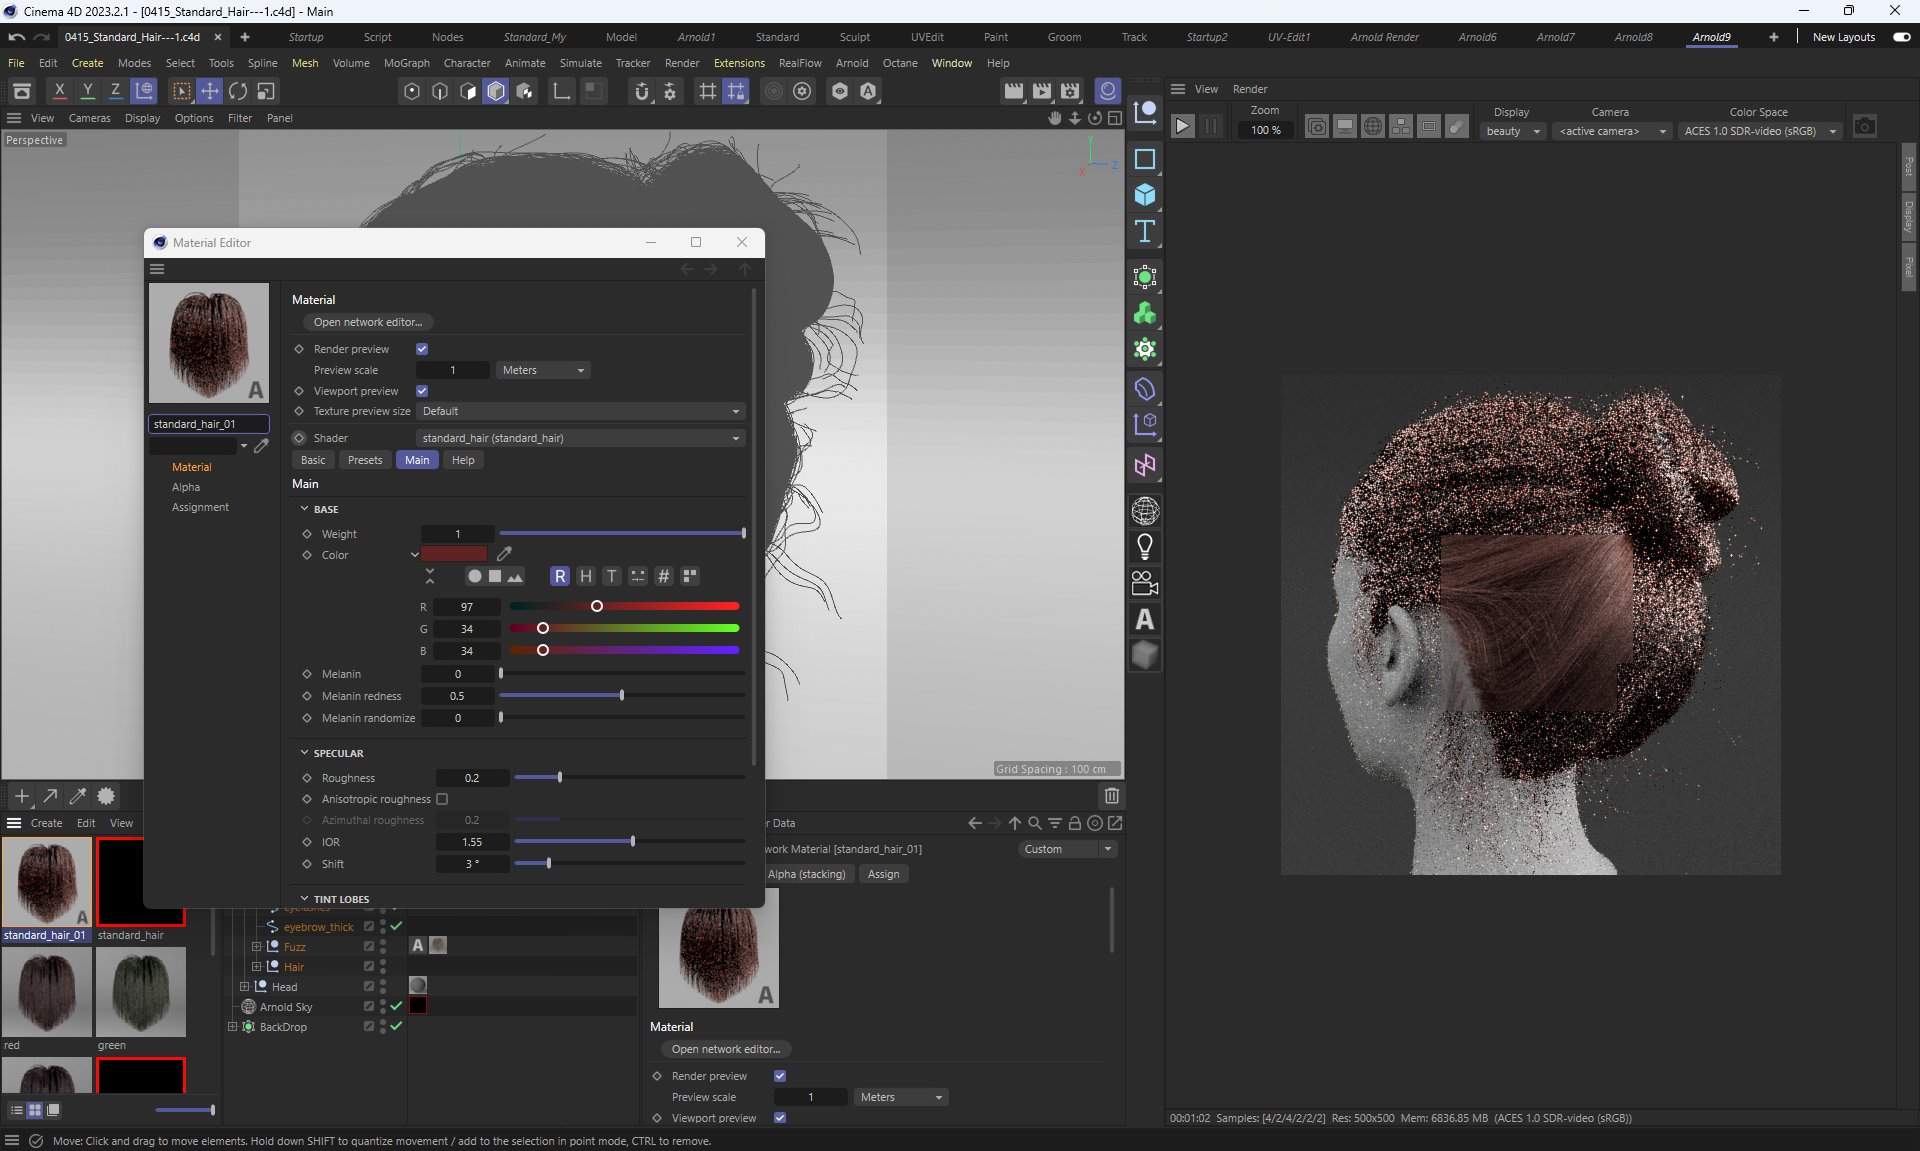Select the green material thumbnail
The width and height of the screenshot is (1920, 1151).
[140, 992]
